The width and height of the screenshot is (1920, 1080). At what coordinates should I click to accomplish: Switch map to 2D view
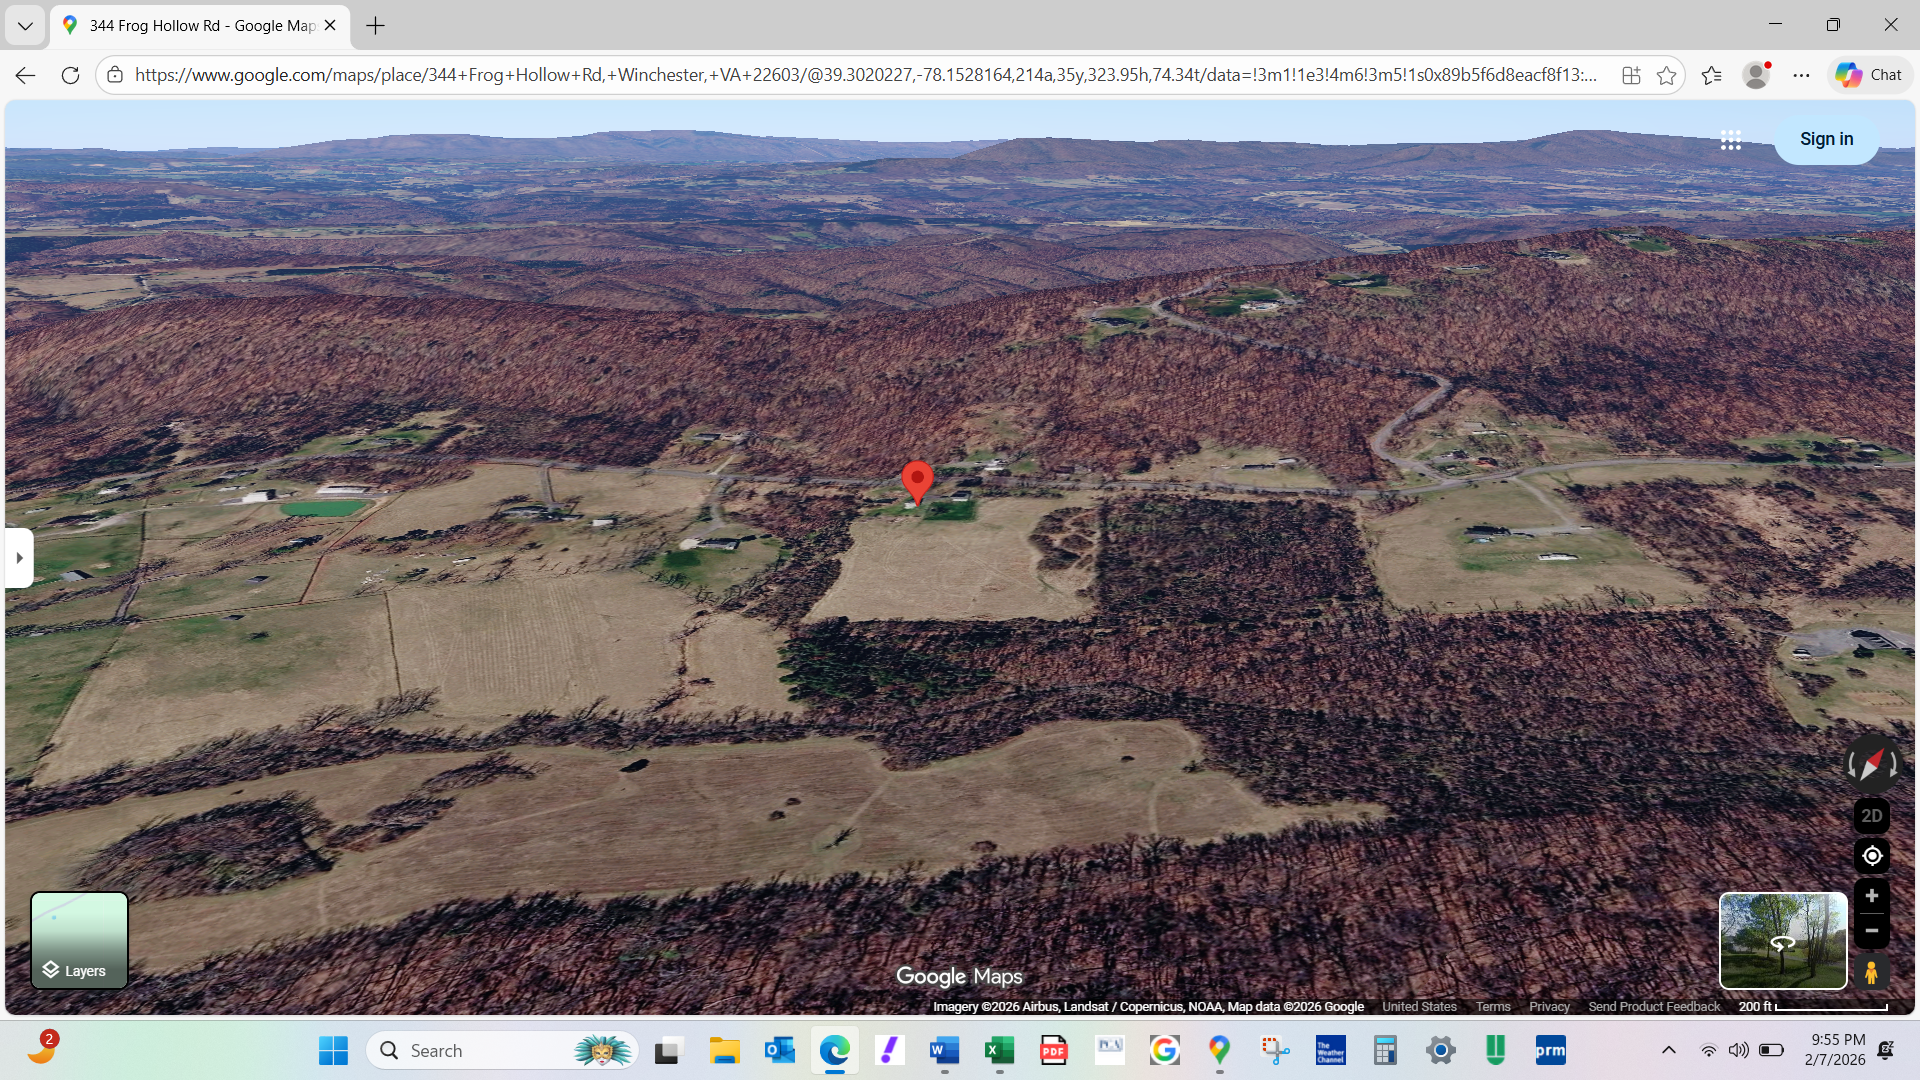click(1871, 816)
